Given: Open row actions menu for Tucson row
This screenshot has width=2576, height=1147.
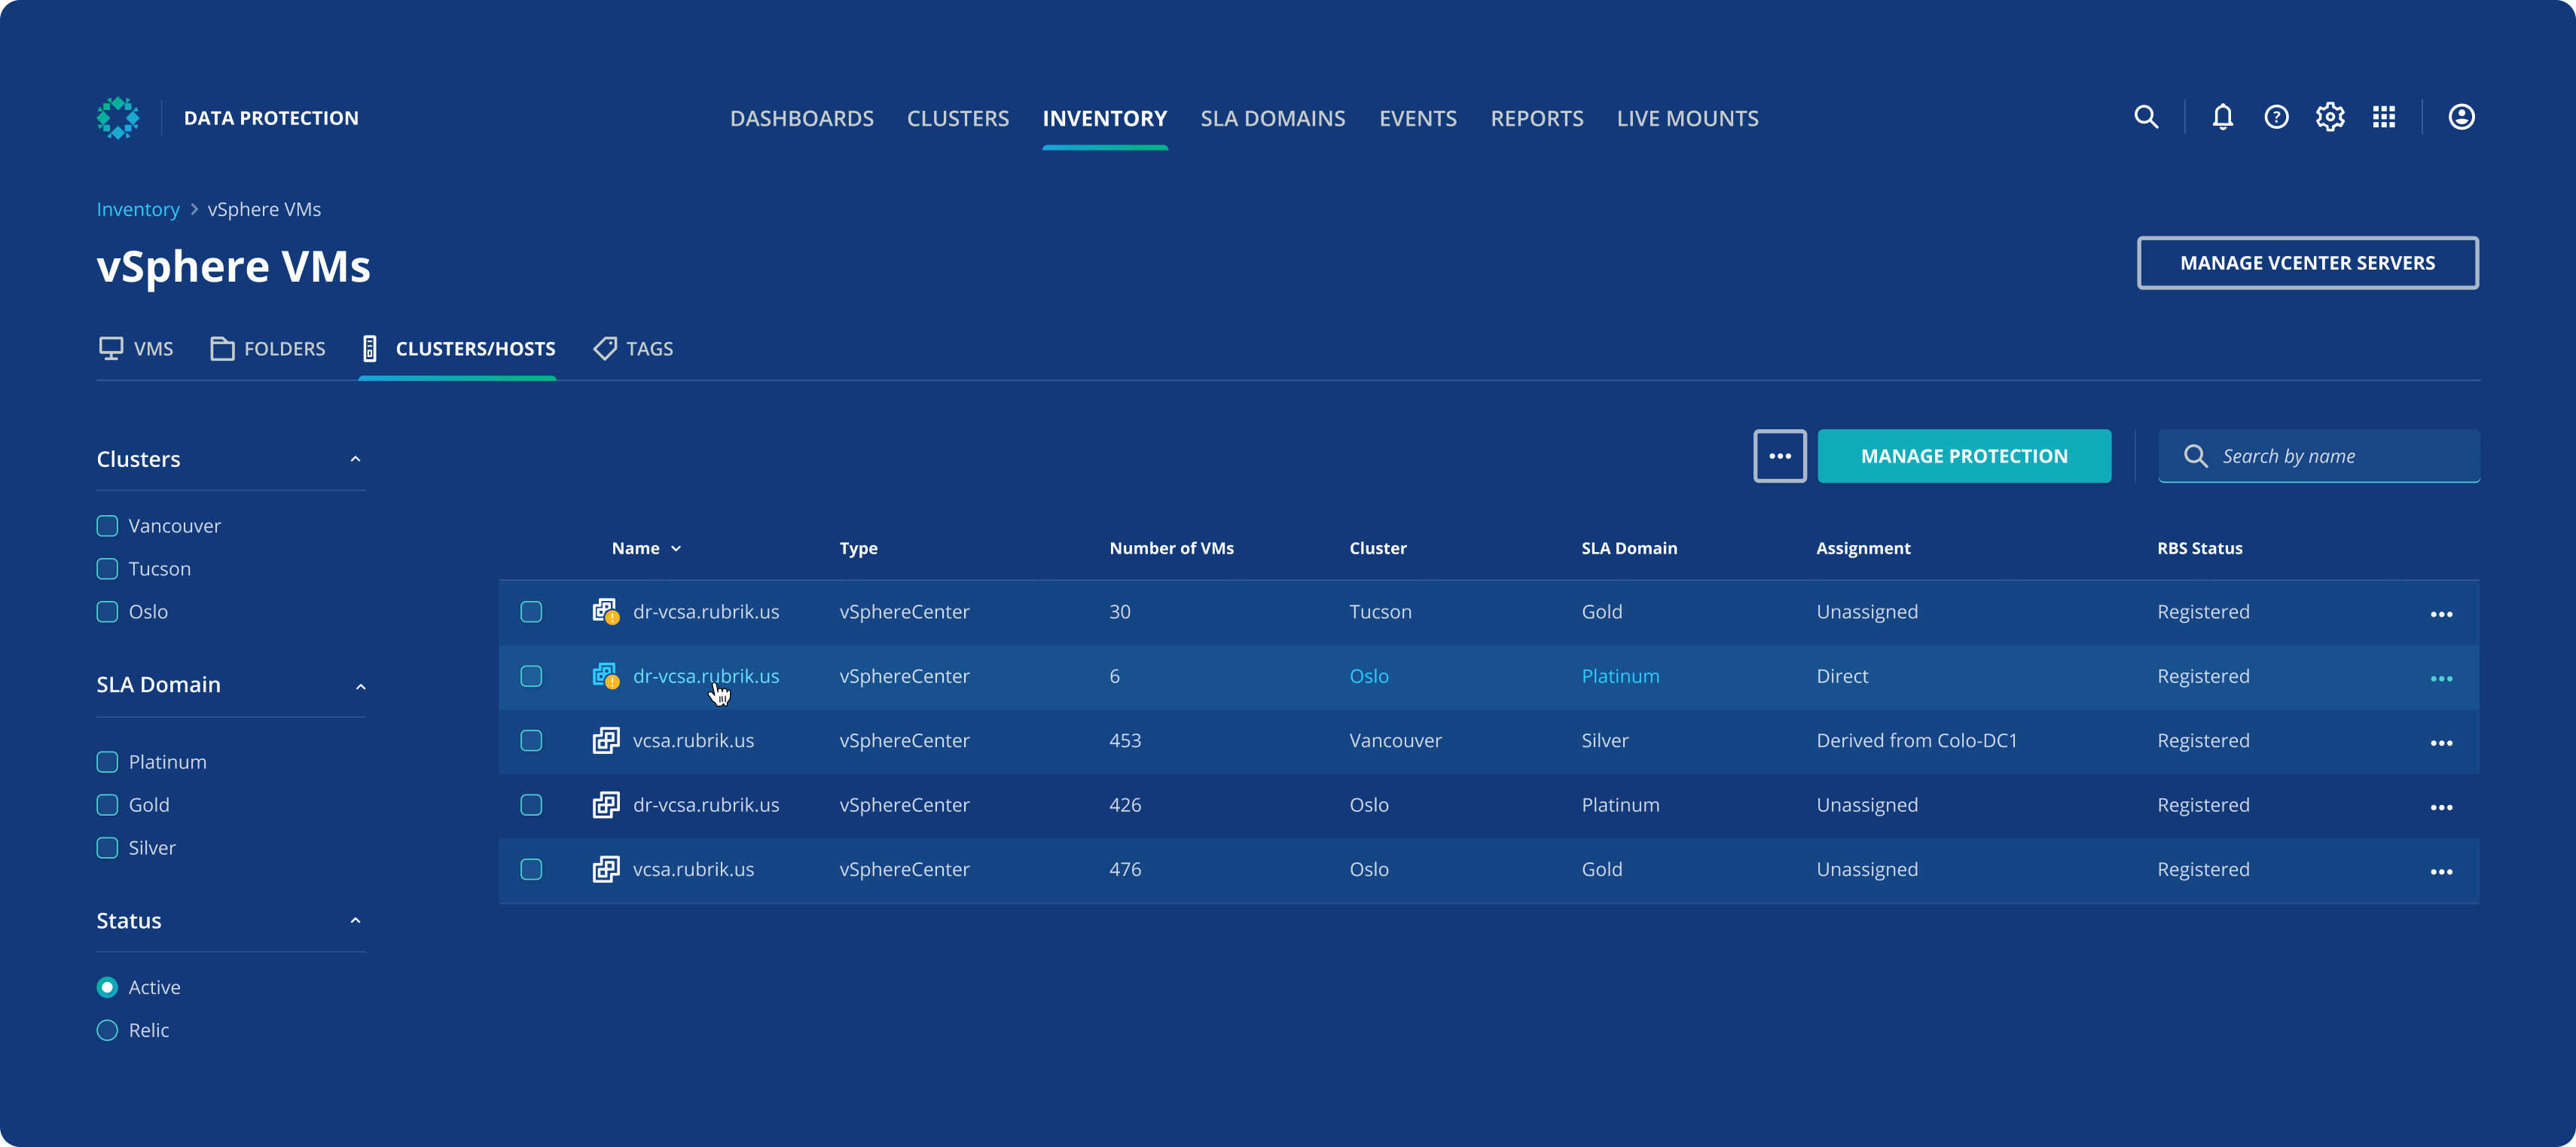Looking at the screenshot, I should [2441, 614].
